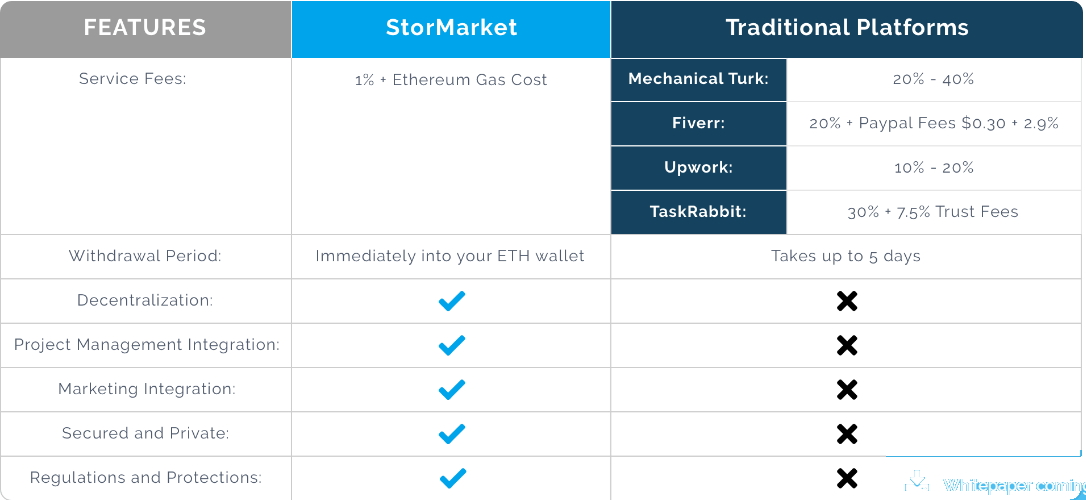Click the Decentralization blue checkmark icon
1086x500 pixels.
tap(452, 301)
